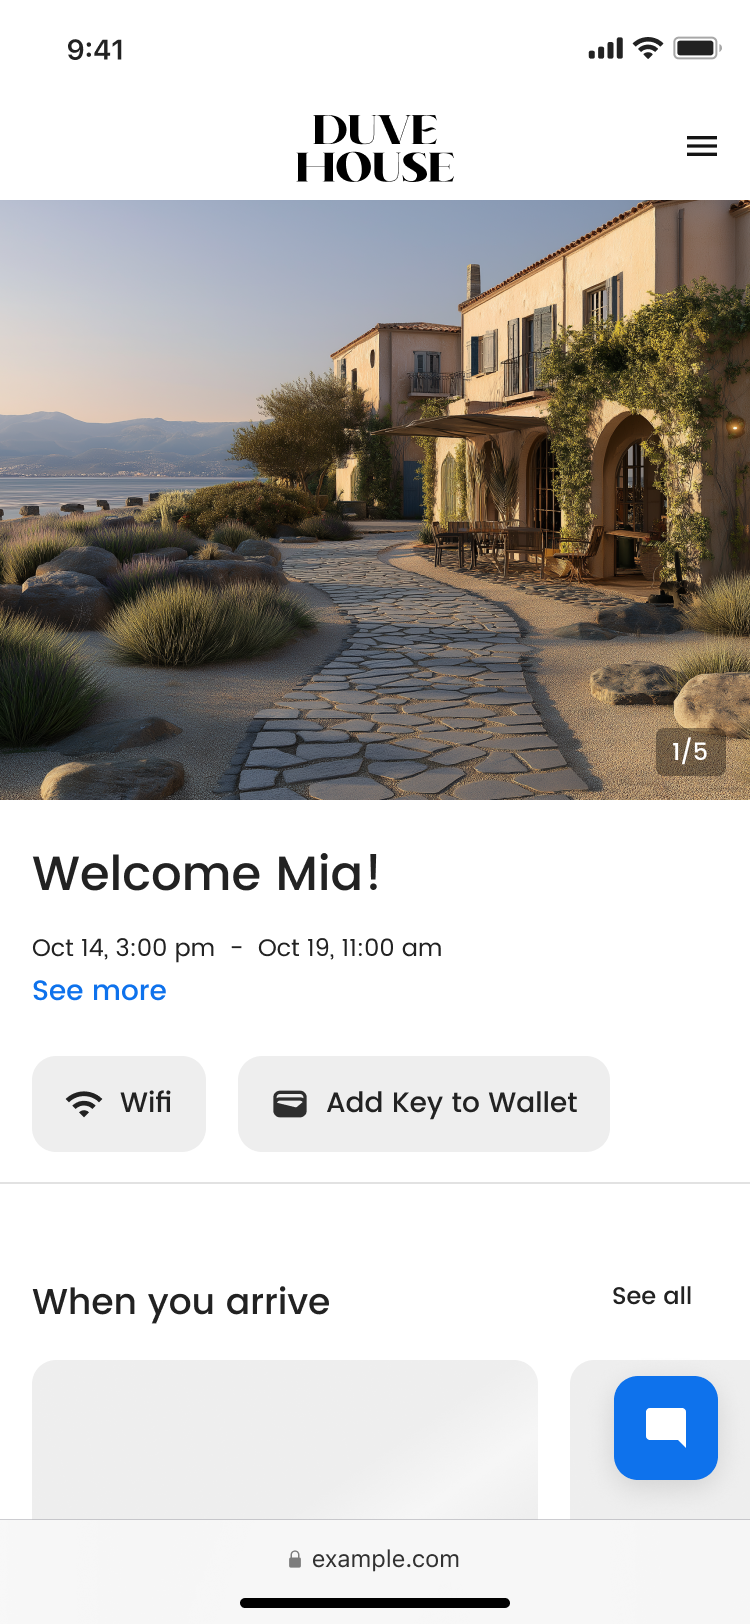
Task: Tap the home indicator bar
Action: click(375, 1603)
